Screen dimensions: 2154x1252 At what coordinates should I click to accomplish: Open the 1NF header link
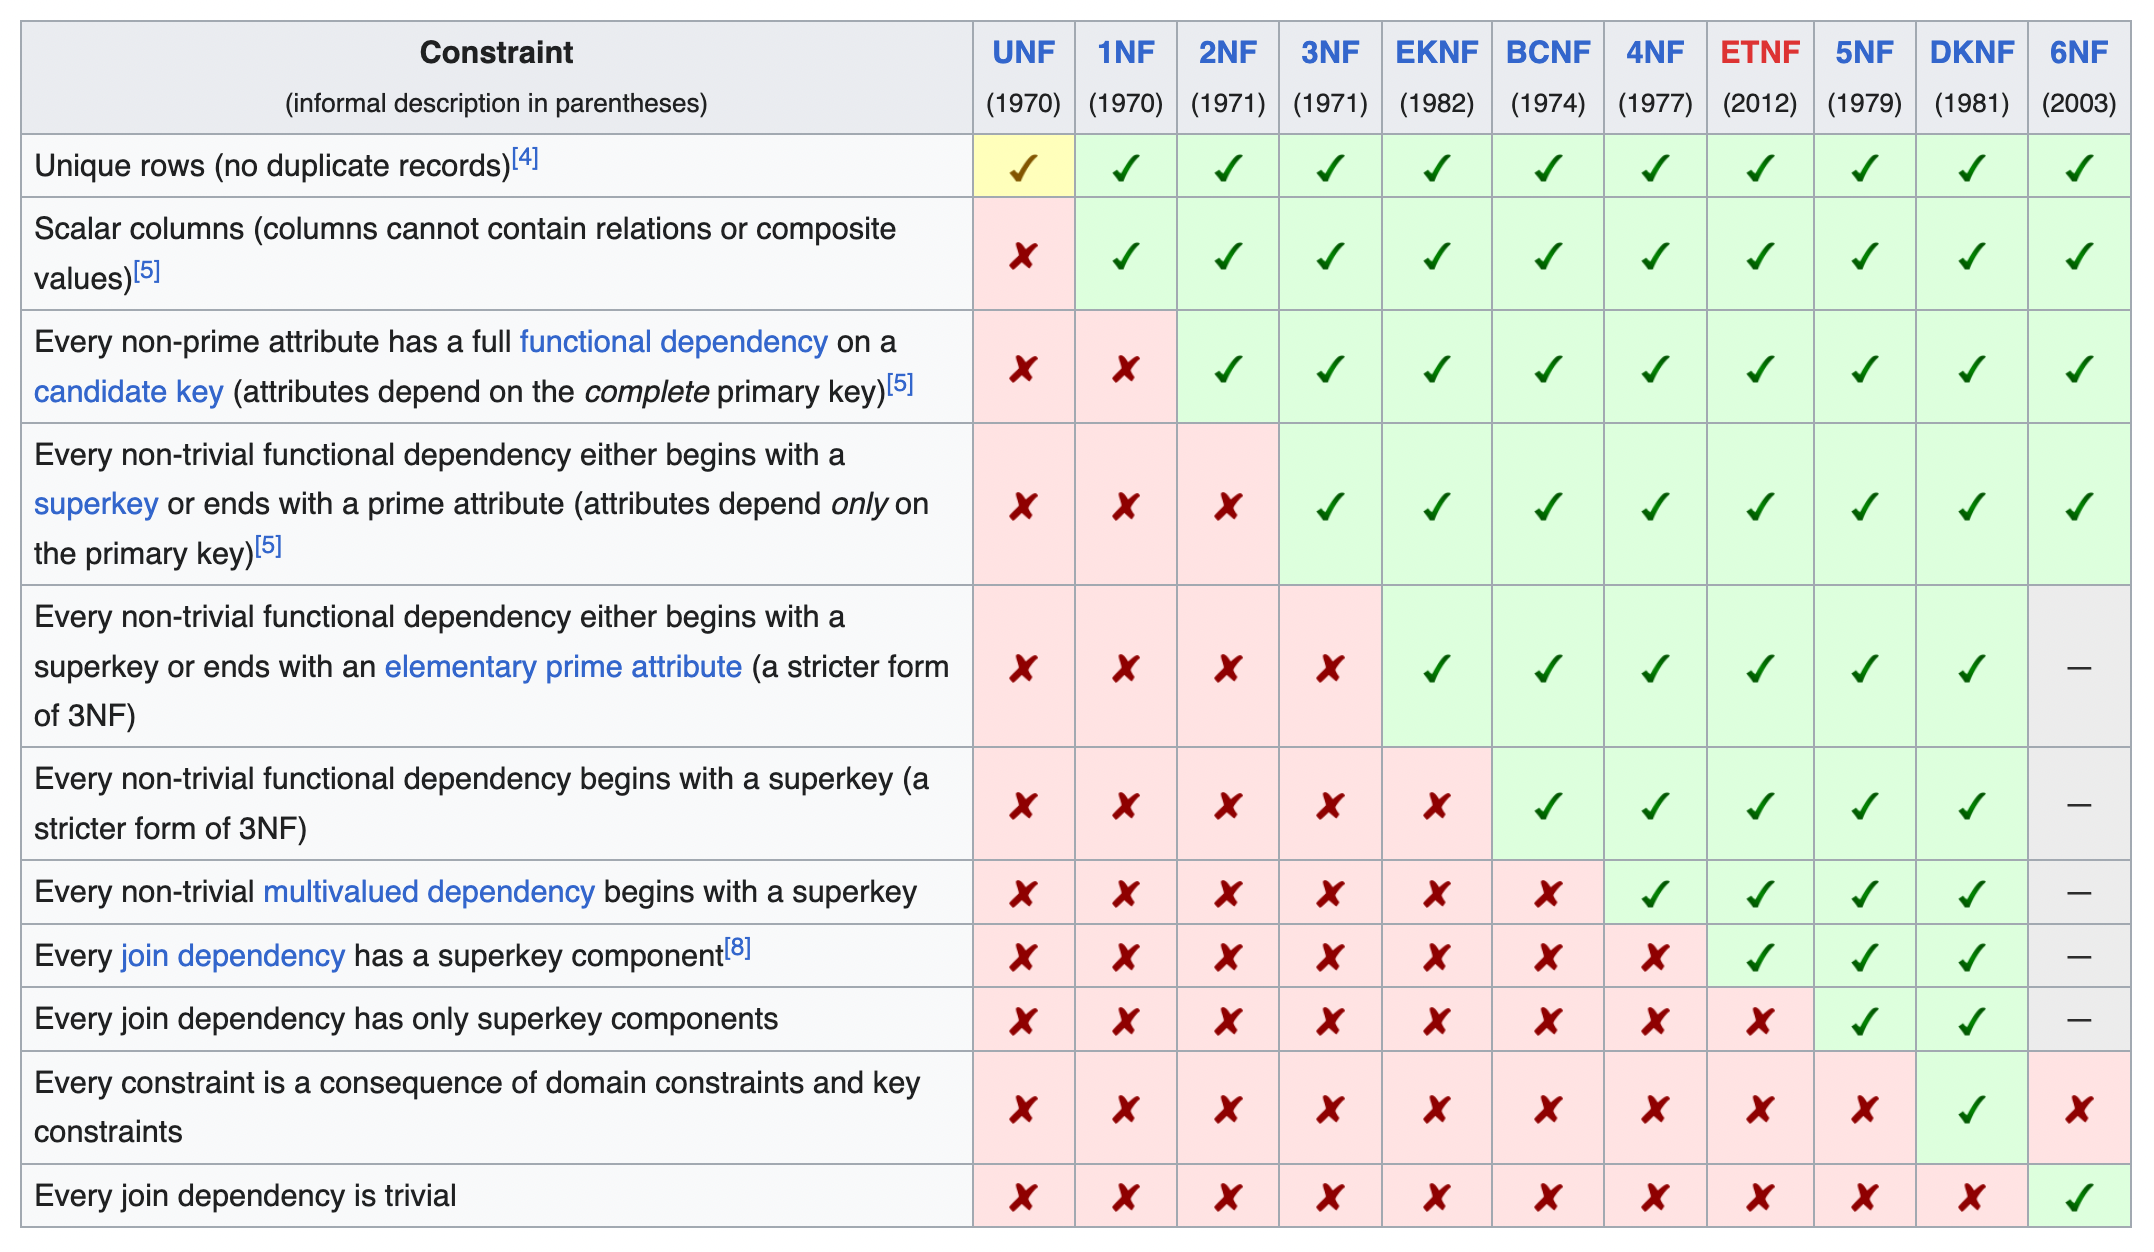pos(1125,52)
